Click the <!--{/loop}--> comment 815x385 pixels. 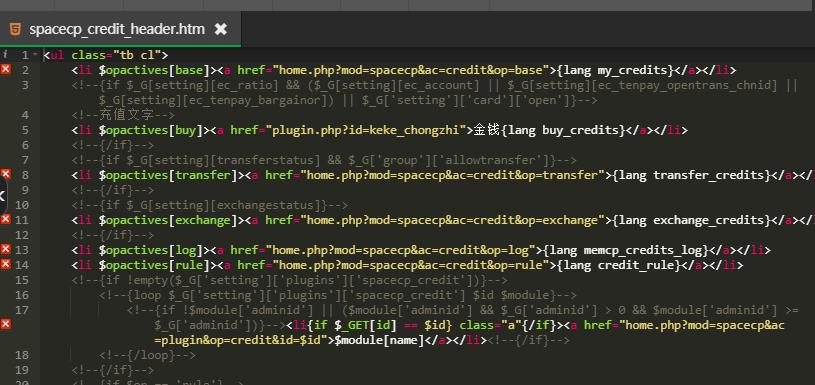[x=148, y=355]
